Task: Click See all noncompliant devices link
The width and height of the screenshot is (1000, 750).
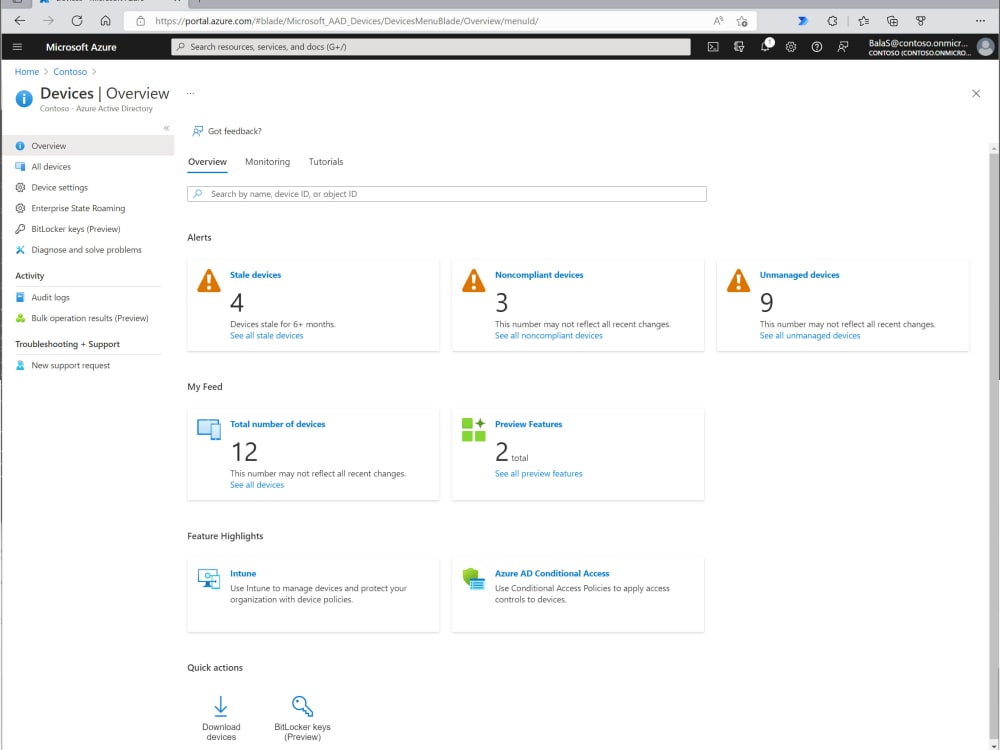Action: coord(548,335)
